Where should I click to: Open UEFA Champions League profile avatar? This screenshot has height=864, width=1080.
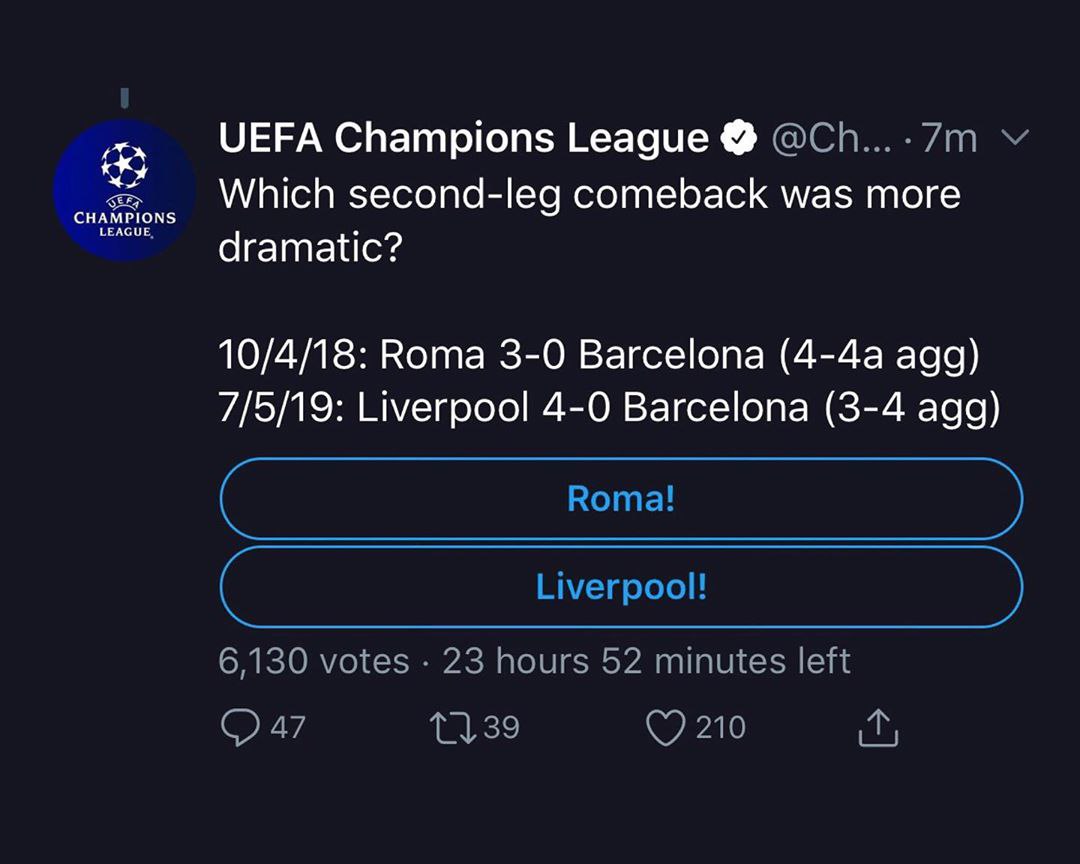[x=125, y=190]
